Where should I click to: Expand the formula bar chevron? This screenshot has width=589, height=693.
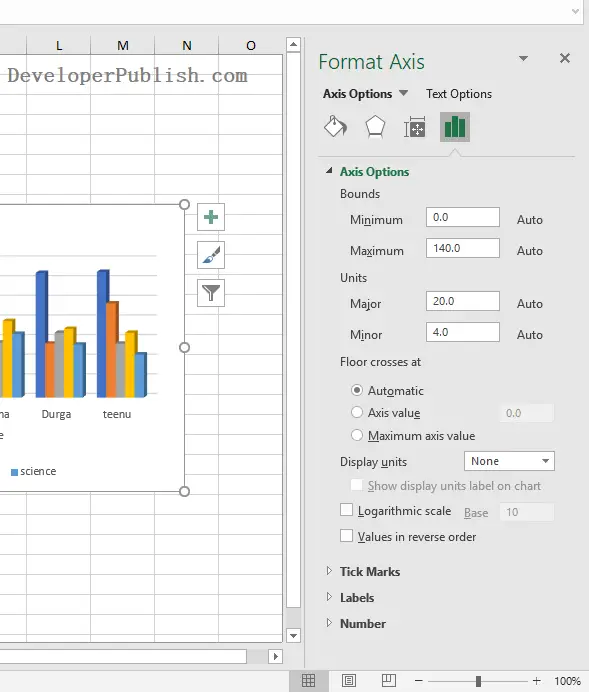(575, 11)
